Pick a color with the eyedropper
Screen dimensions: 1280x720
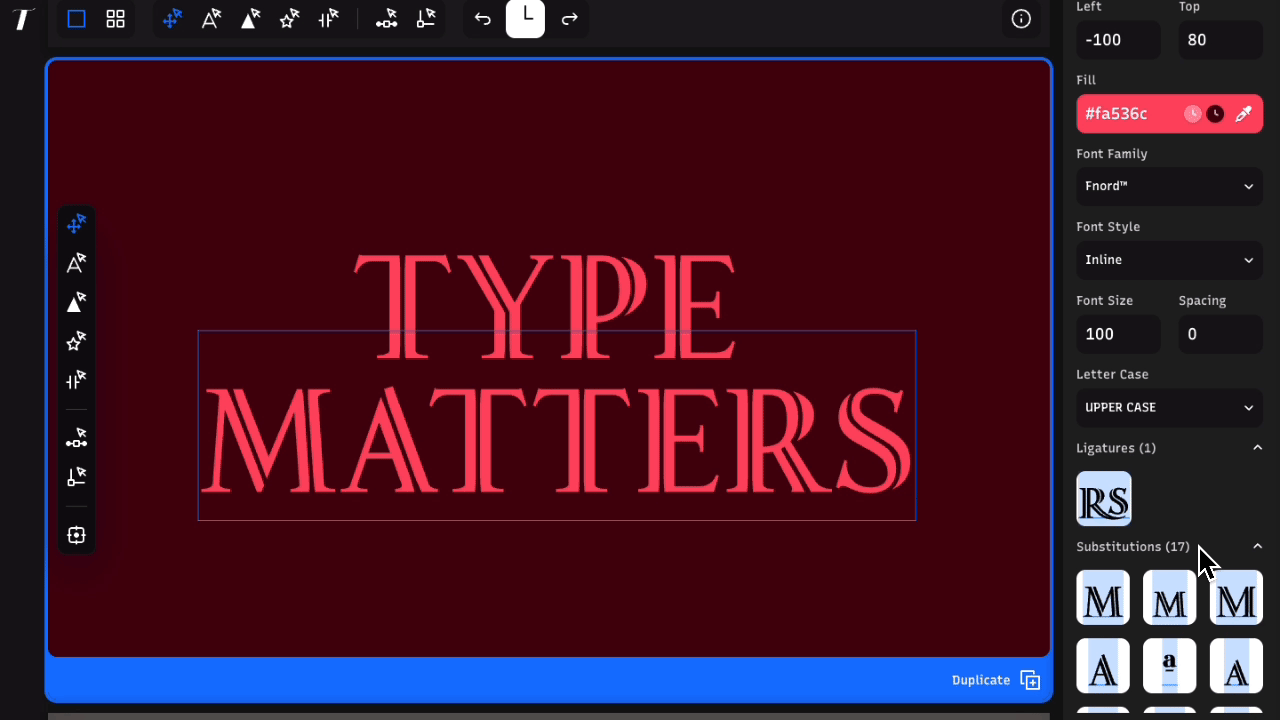[x=1243, y=114]
